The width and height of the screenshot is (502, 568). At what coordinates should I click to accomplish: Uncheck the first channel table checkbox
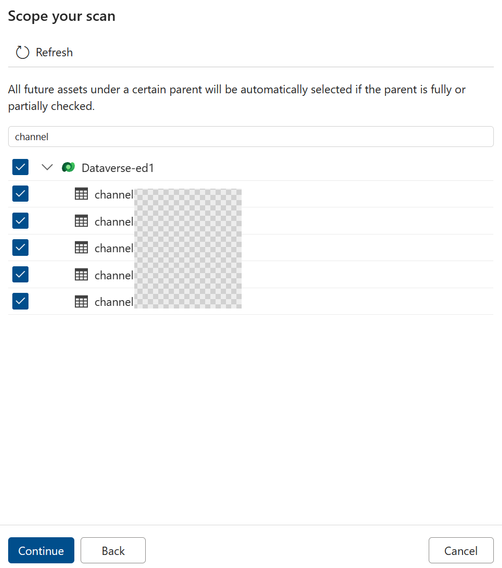20,194
